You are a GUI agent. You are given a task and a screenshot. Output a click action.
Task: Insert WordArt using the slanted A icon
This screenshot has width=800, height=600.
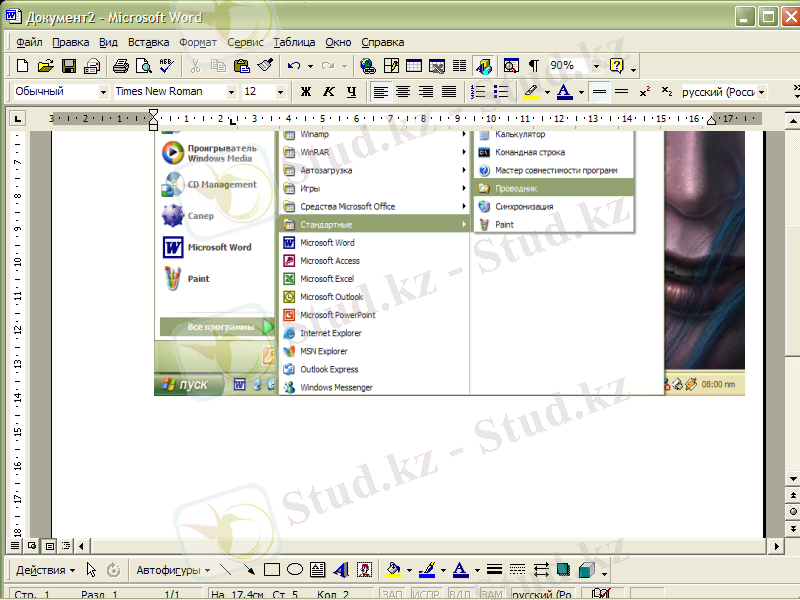341,569
